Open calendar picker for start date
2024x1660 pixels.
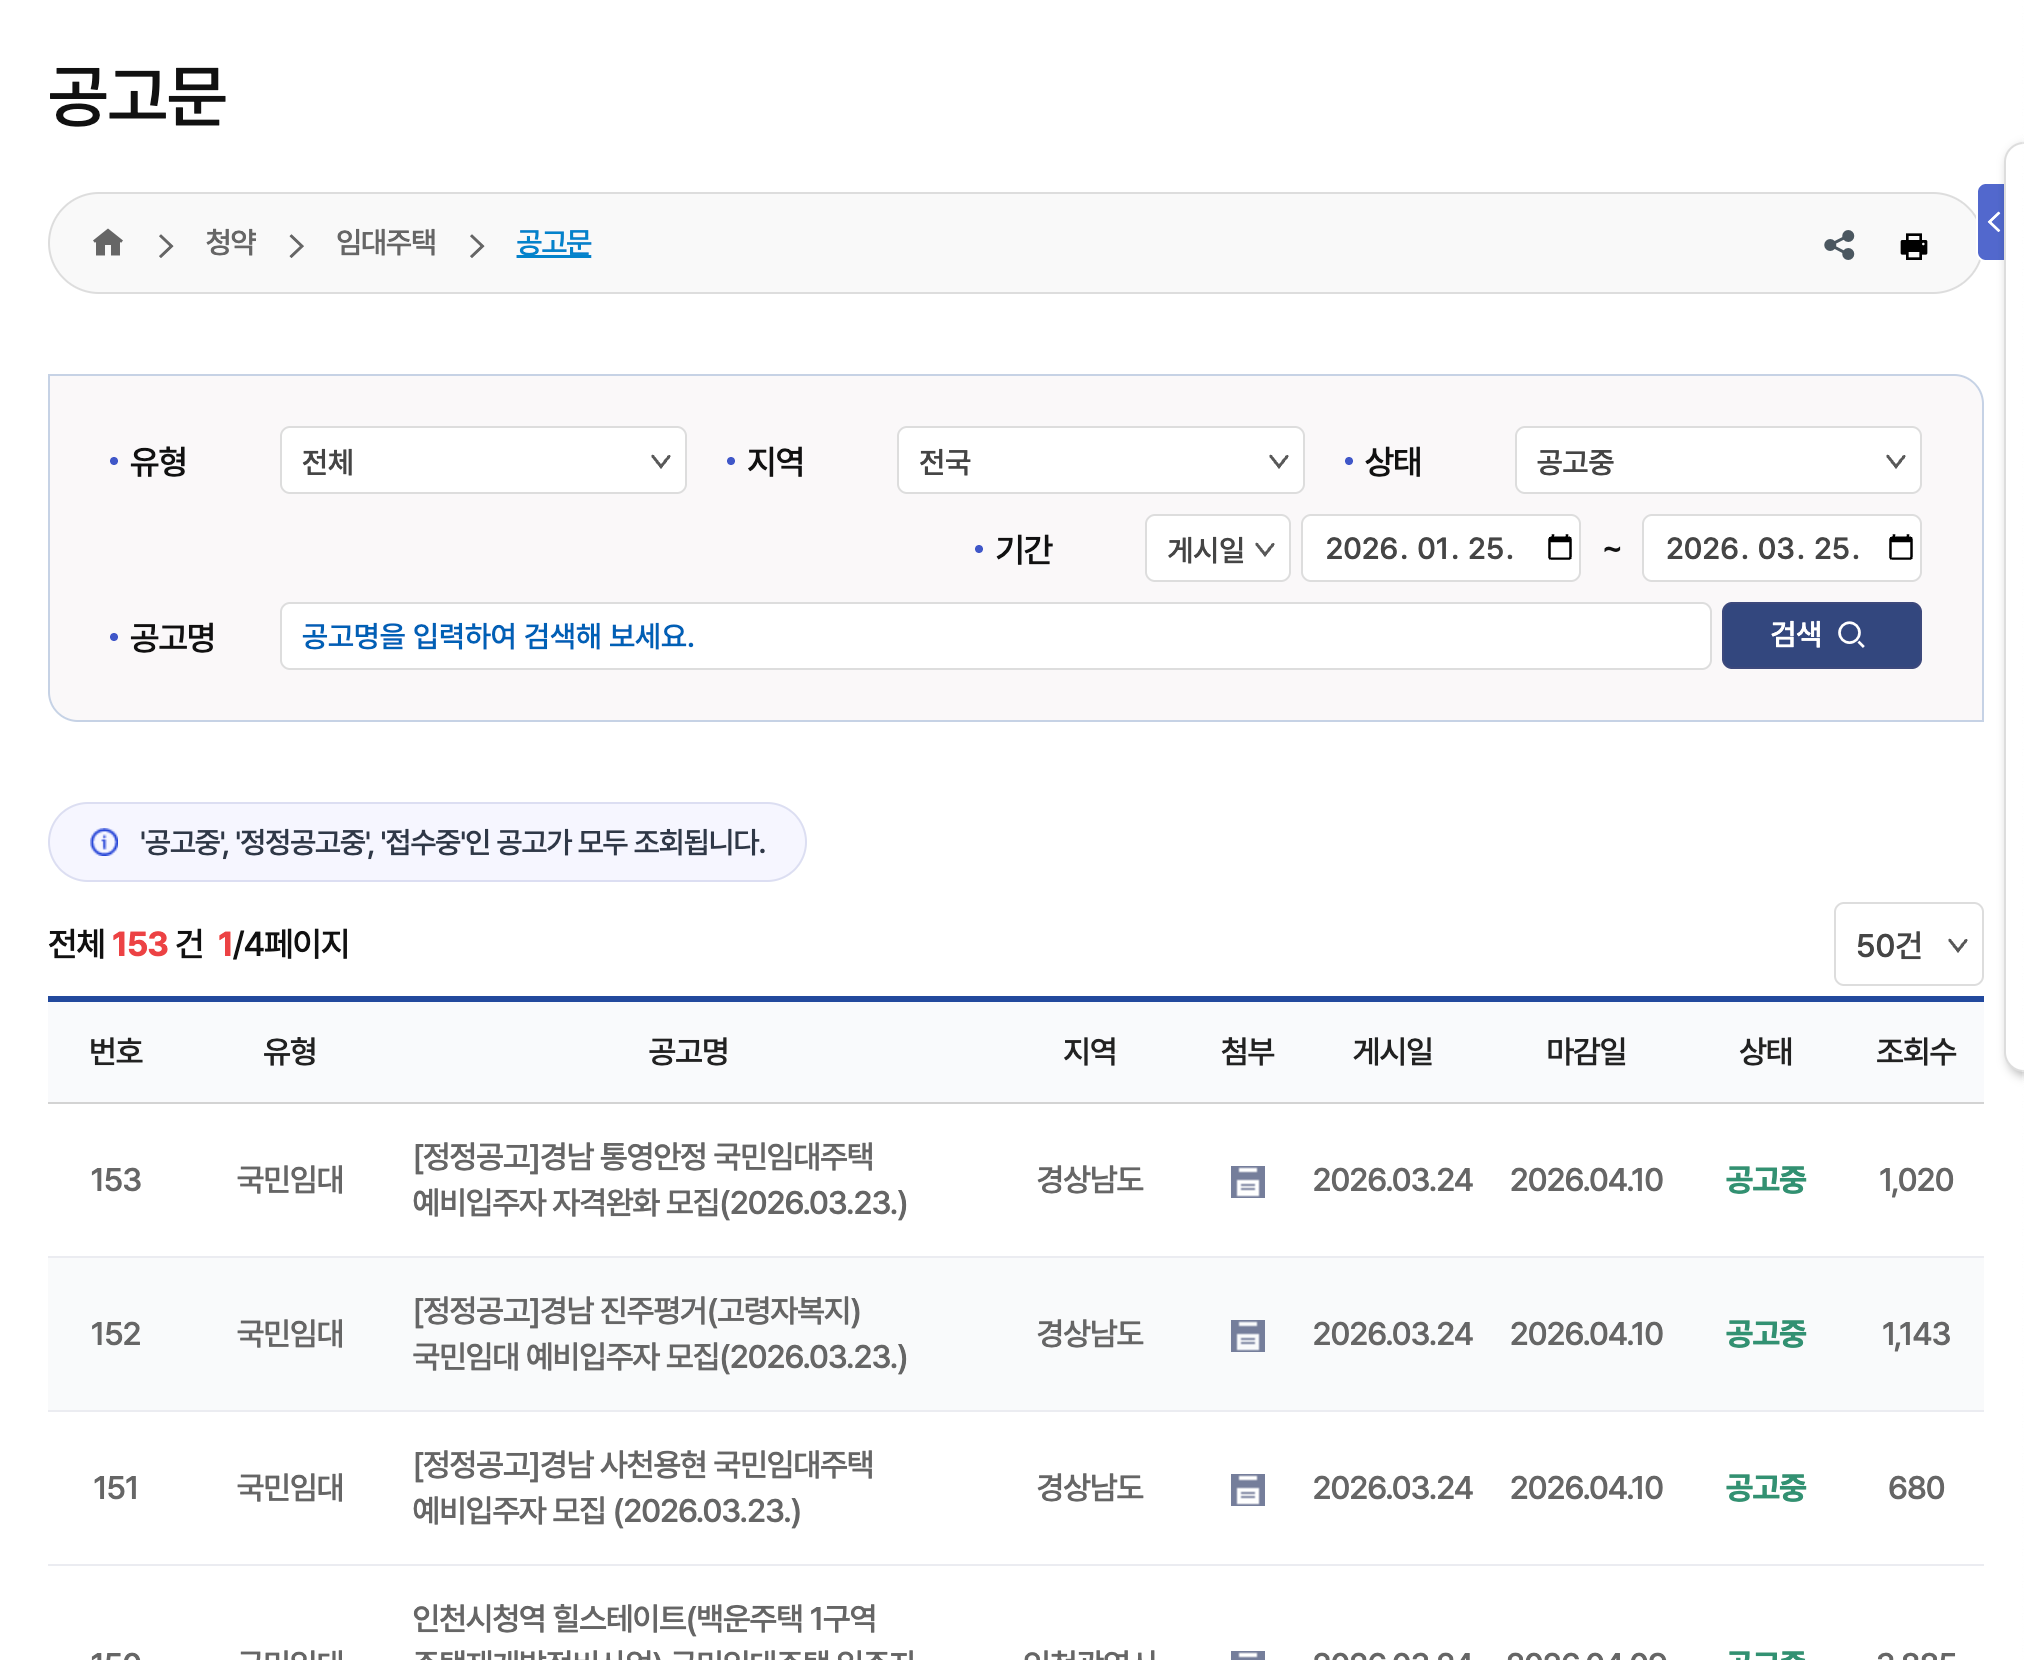pos(1559,548)
